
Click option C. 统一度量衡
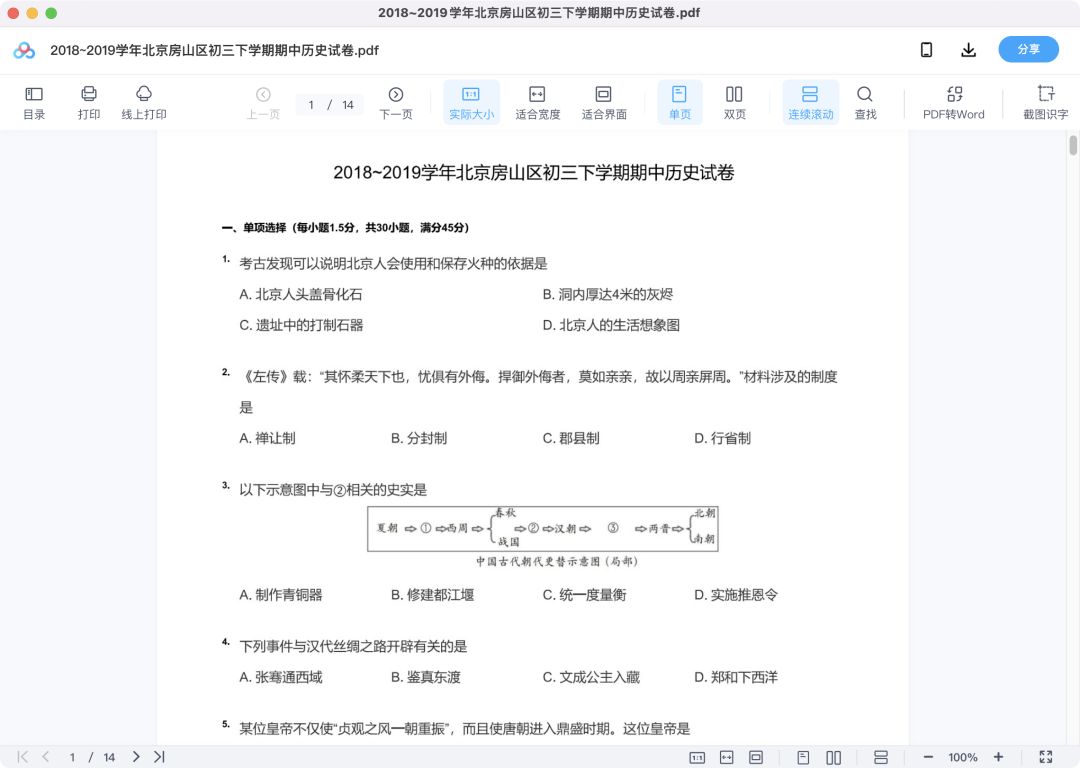[x=584, y=594]
